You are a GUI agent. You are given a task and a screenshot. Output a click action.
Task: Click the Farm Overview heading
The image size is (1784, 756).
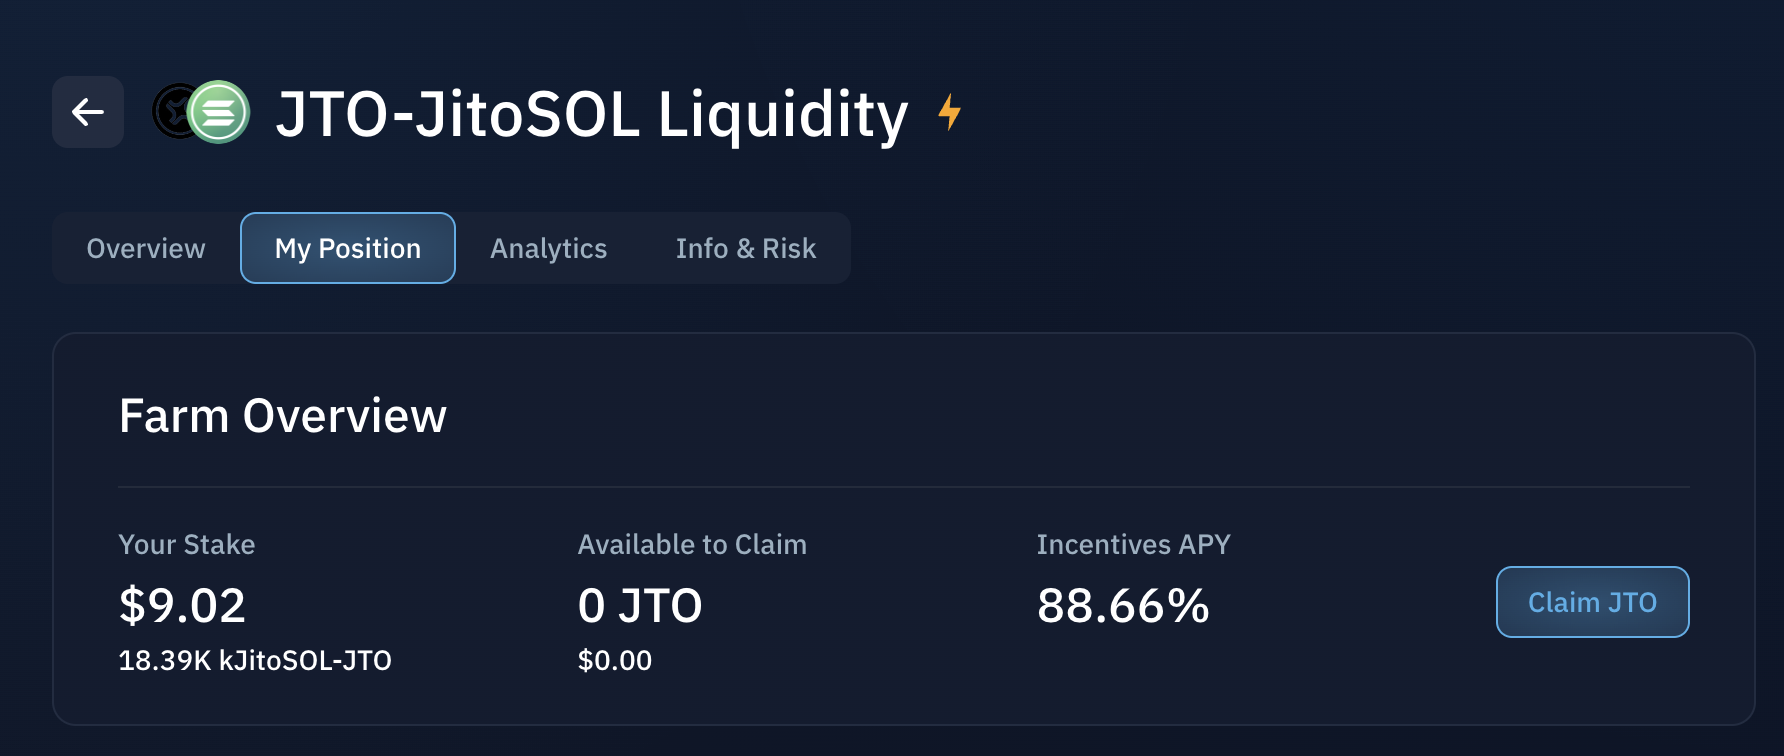coord(283,416)
